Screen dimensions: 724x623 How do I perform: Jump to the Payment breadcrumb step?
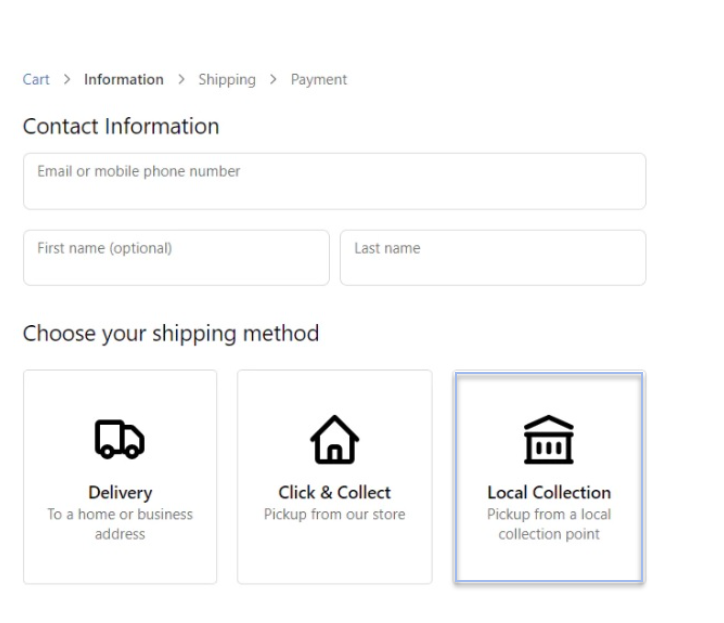click(319, 80)
